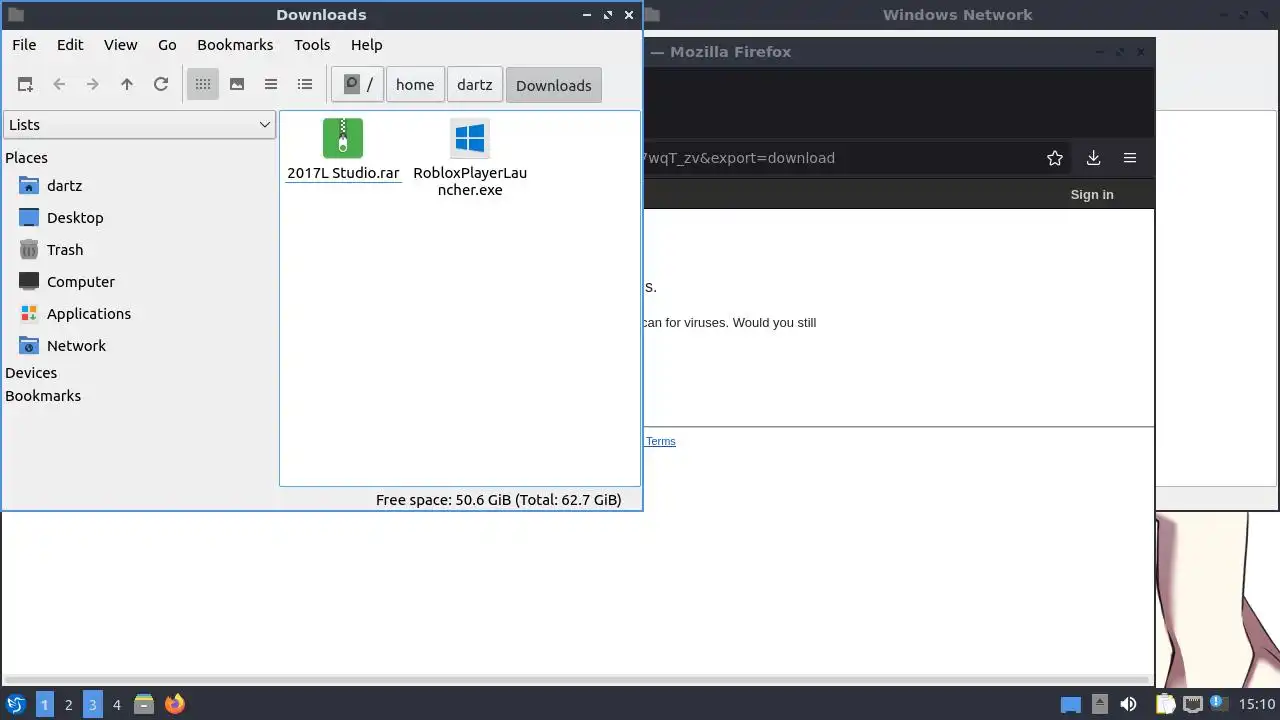Click the 2017L Studio.rar file name
The height and width of the screenshot is (720, 1280).
(343, 173)
